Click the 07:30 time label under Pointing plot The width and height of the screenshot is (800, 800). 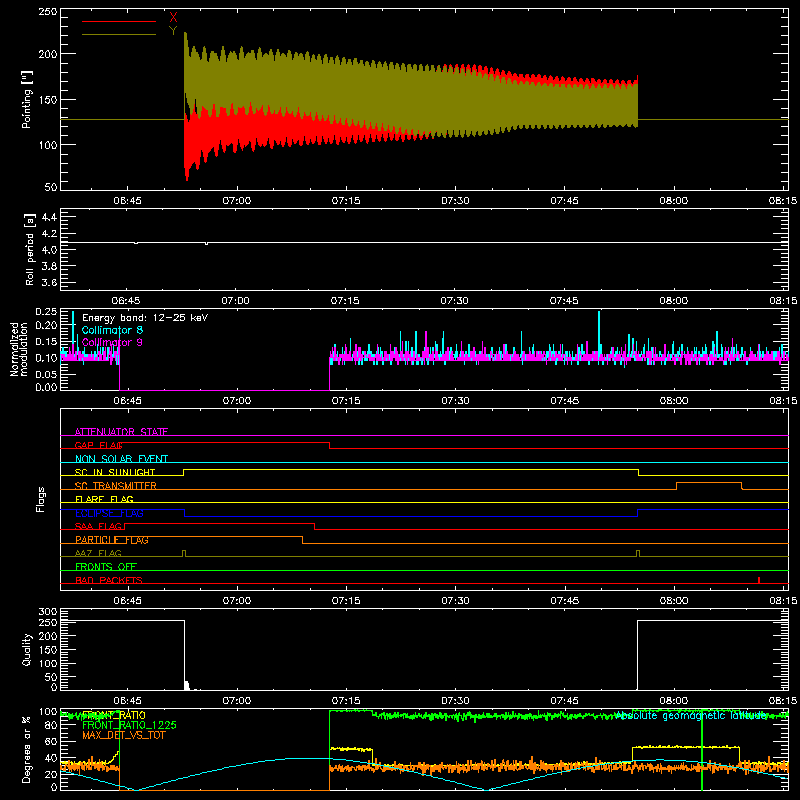455,201
